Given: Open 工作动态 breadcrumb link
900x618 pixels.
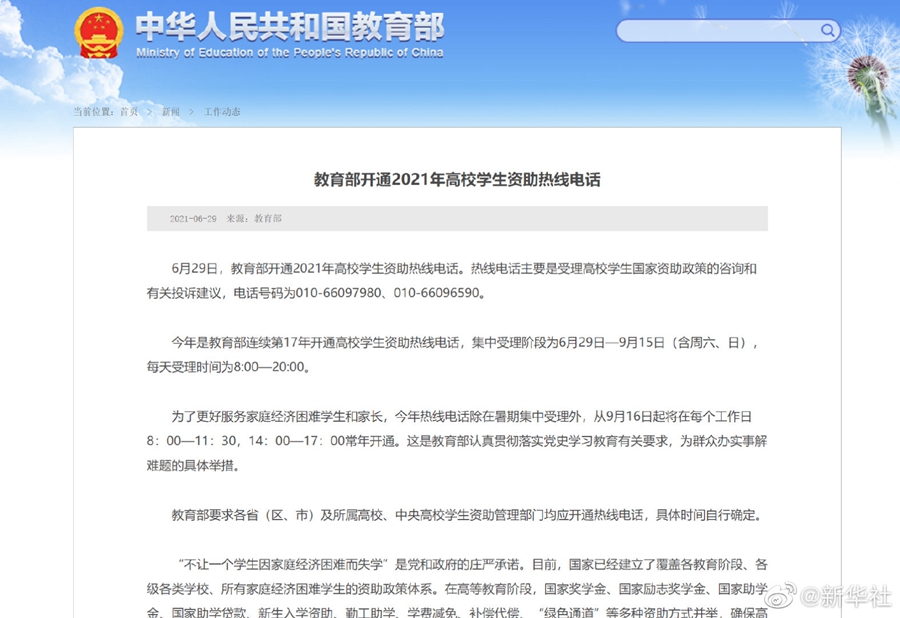Looking at the screenshot, I should tap(222, 112).
